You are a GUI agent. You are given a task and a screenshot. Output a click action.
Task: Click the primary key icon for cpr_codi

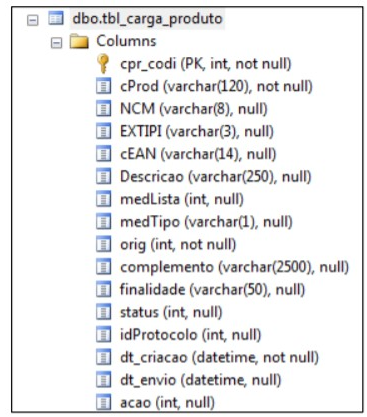[x=103, y=64]
